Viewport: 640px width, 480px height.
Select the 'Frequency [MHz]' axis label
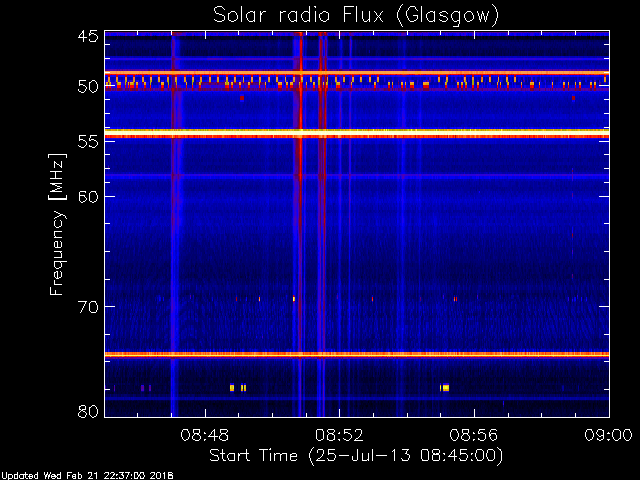pos(57,224)
